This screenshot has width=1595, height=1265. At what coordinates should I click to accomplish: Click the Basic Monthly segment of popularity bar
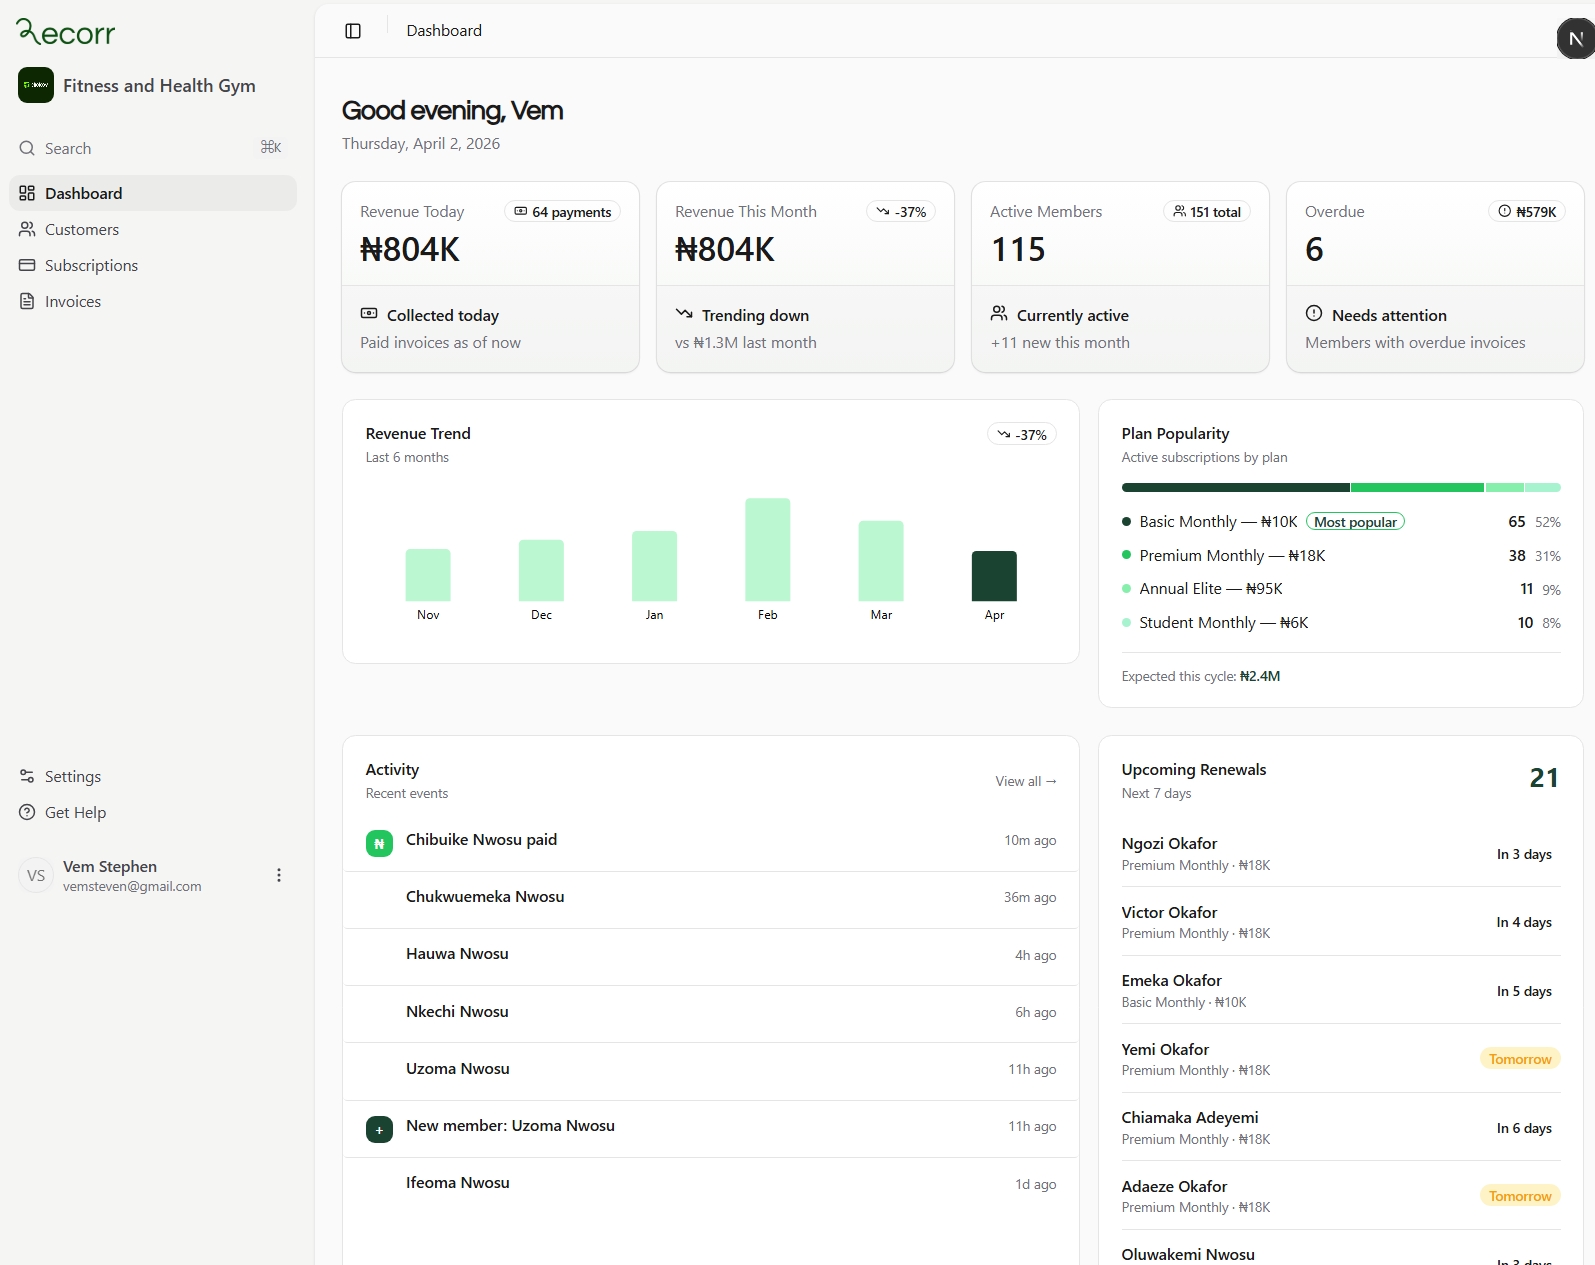[1235, 488]
